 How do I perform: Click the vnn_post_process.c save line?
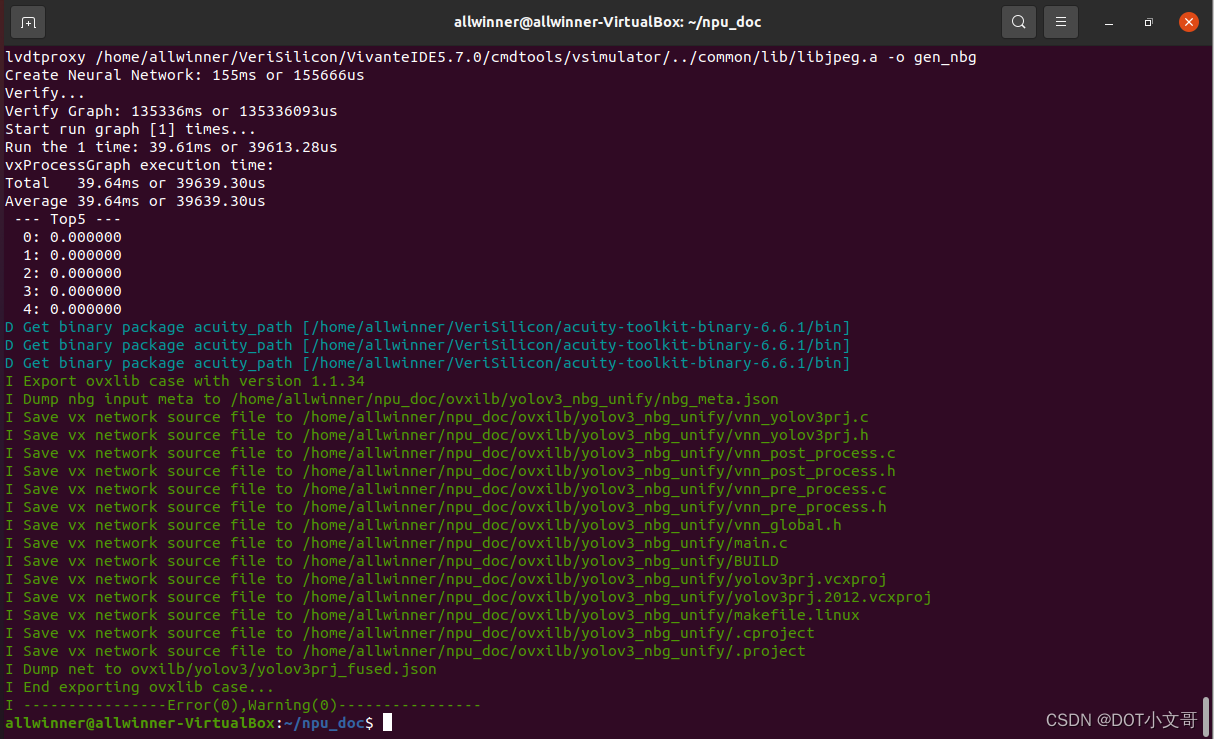450,453
